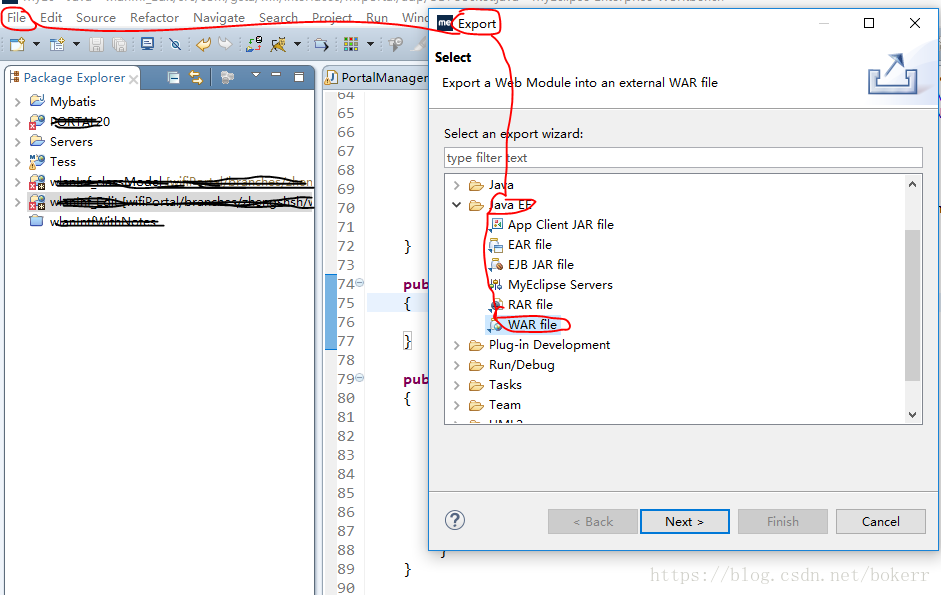The height and width of the screenshot is (595, 941).
Task: Select the Mybatis project in Package Explorer
Action: (73, 101)
